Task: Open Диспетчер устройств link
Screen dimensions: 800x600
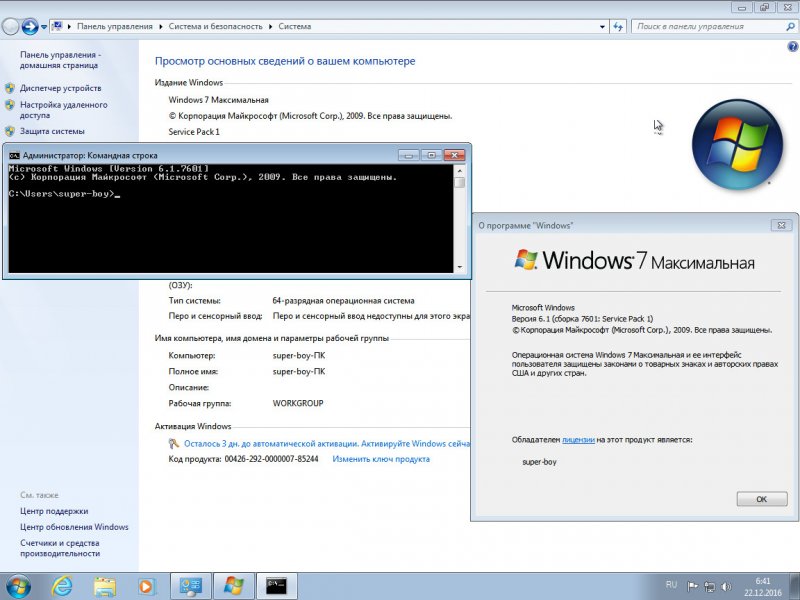Action: 61,88
